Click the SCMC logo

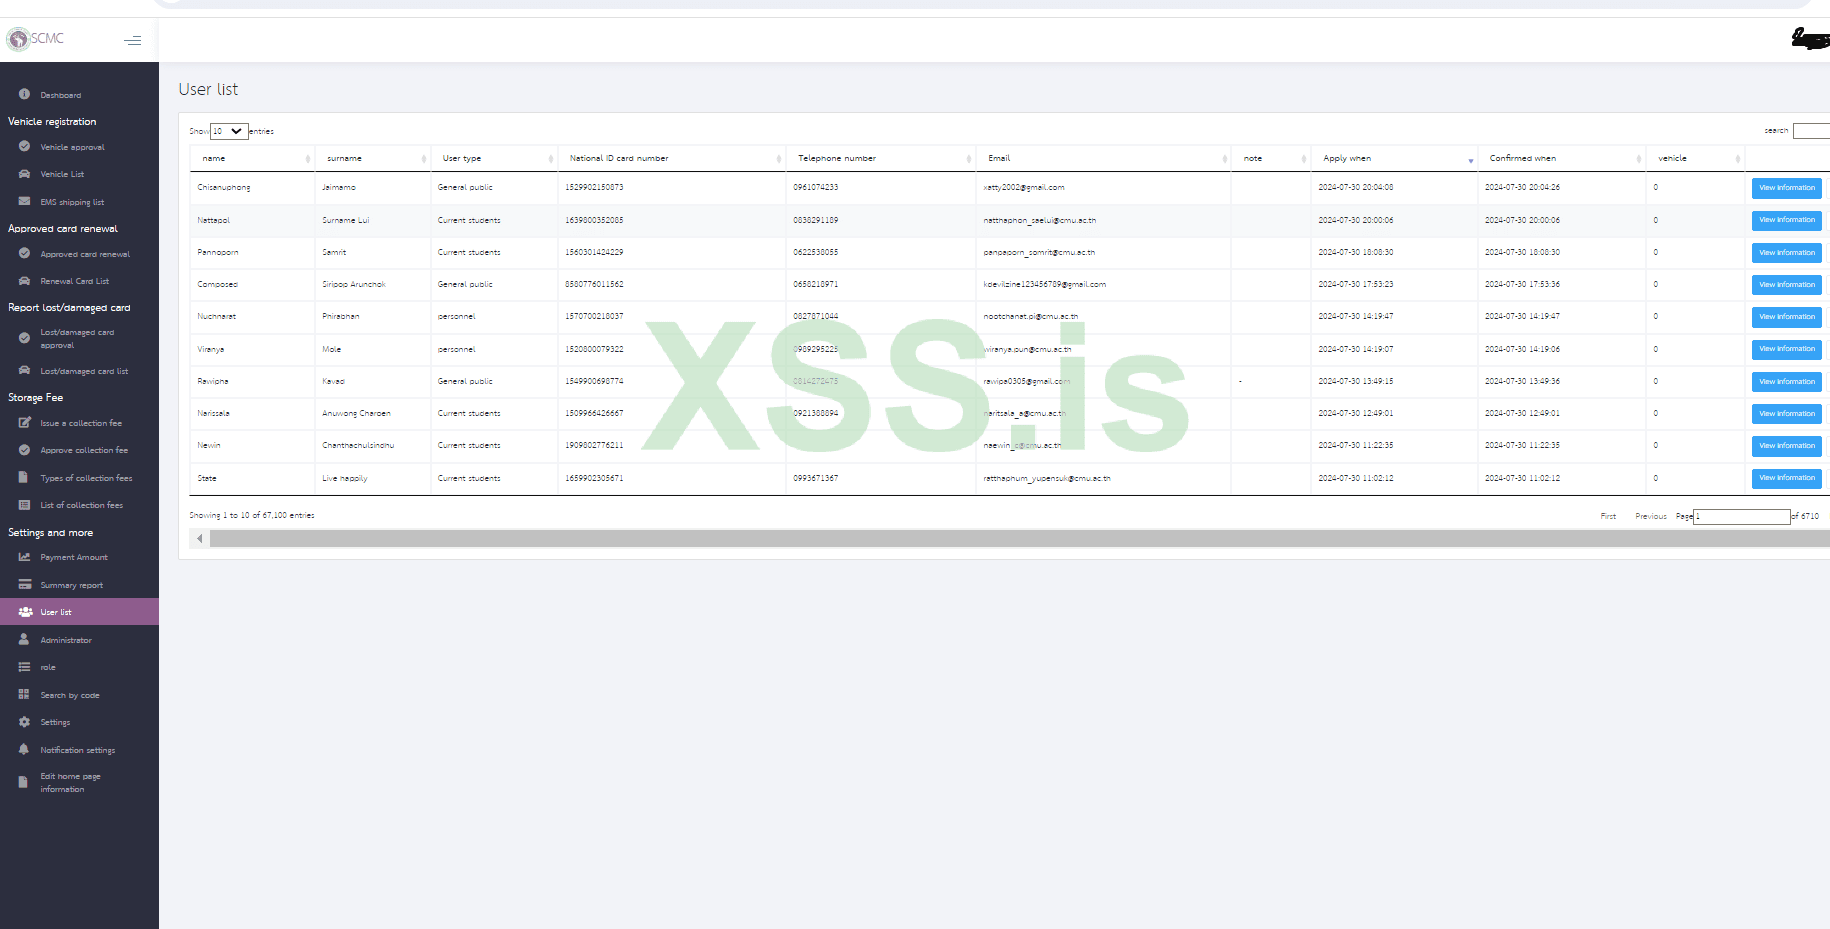(x=36, y=39)
